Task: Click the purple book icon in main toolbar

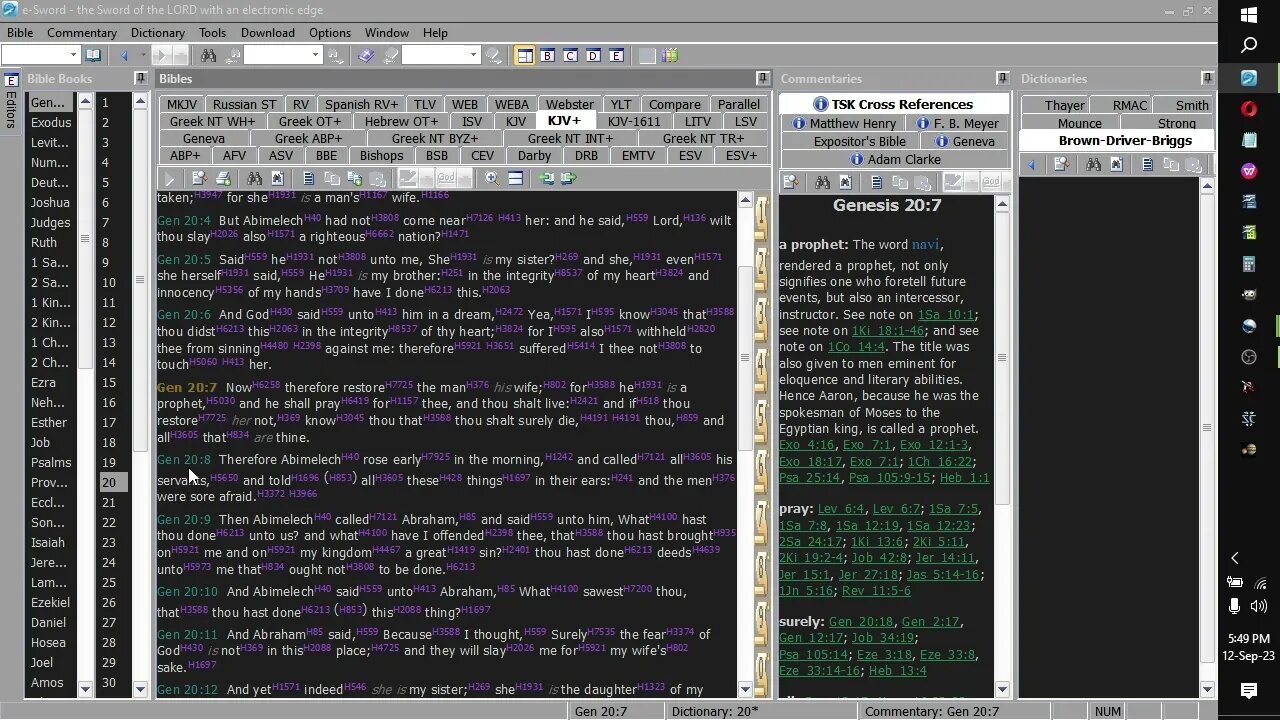Action: click(x=367, y=56)
